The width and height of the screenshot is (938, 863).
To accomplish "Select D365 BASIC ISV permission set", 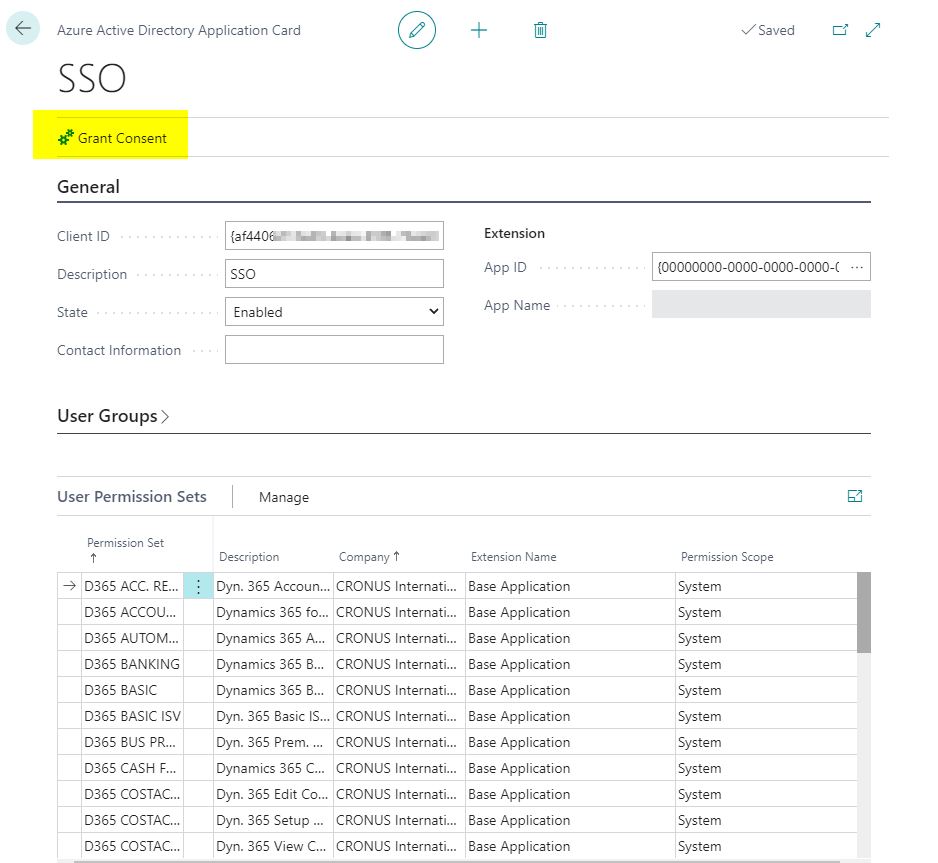I will [x=132, y=716].
